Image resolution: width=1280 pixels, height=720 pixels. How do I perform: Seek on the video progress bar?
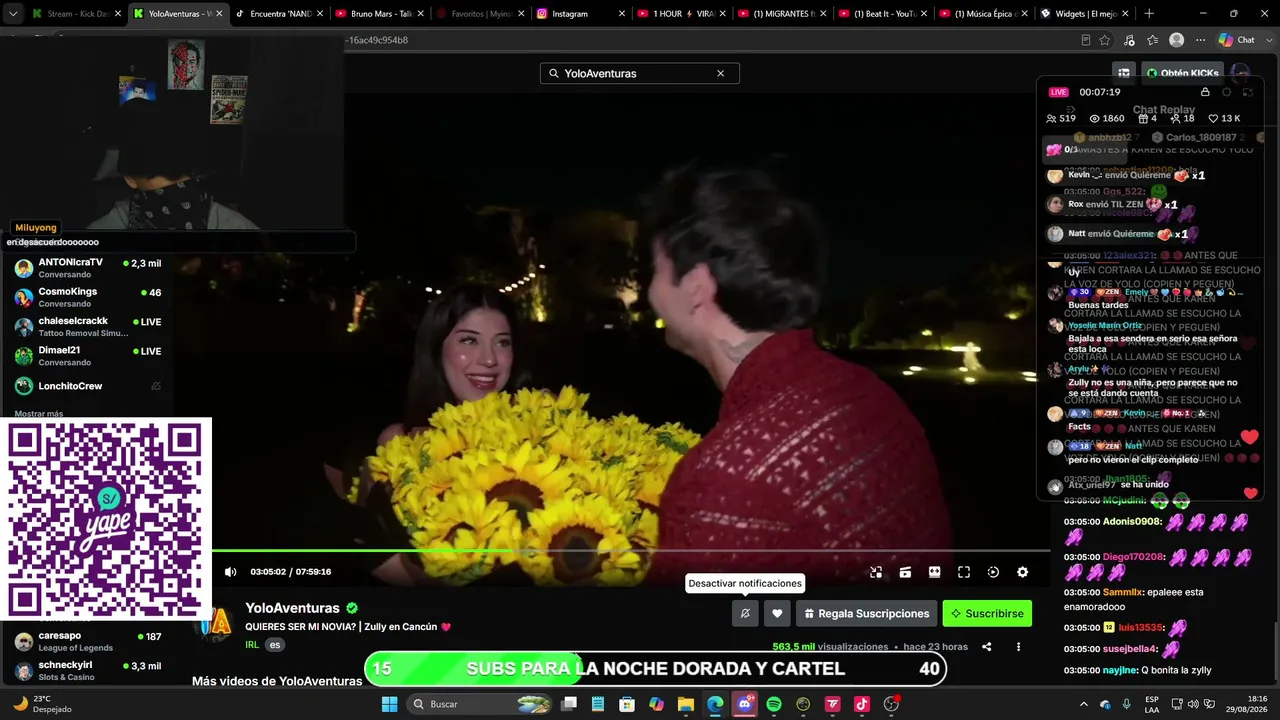[x=630, y=550]
